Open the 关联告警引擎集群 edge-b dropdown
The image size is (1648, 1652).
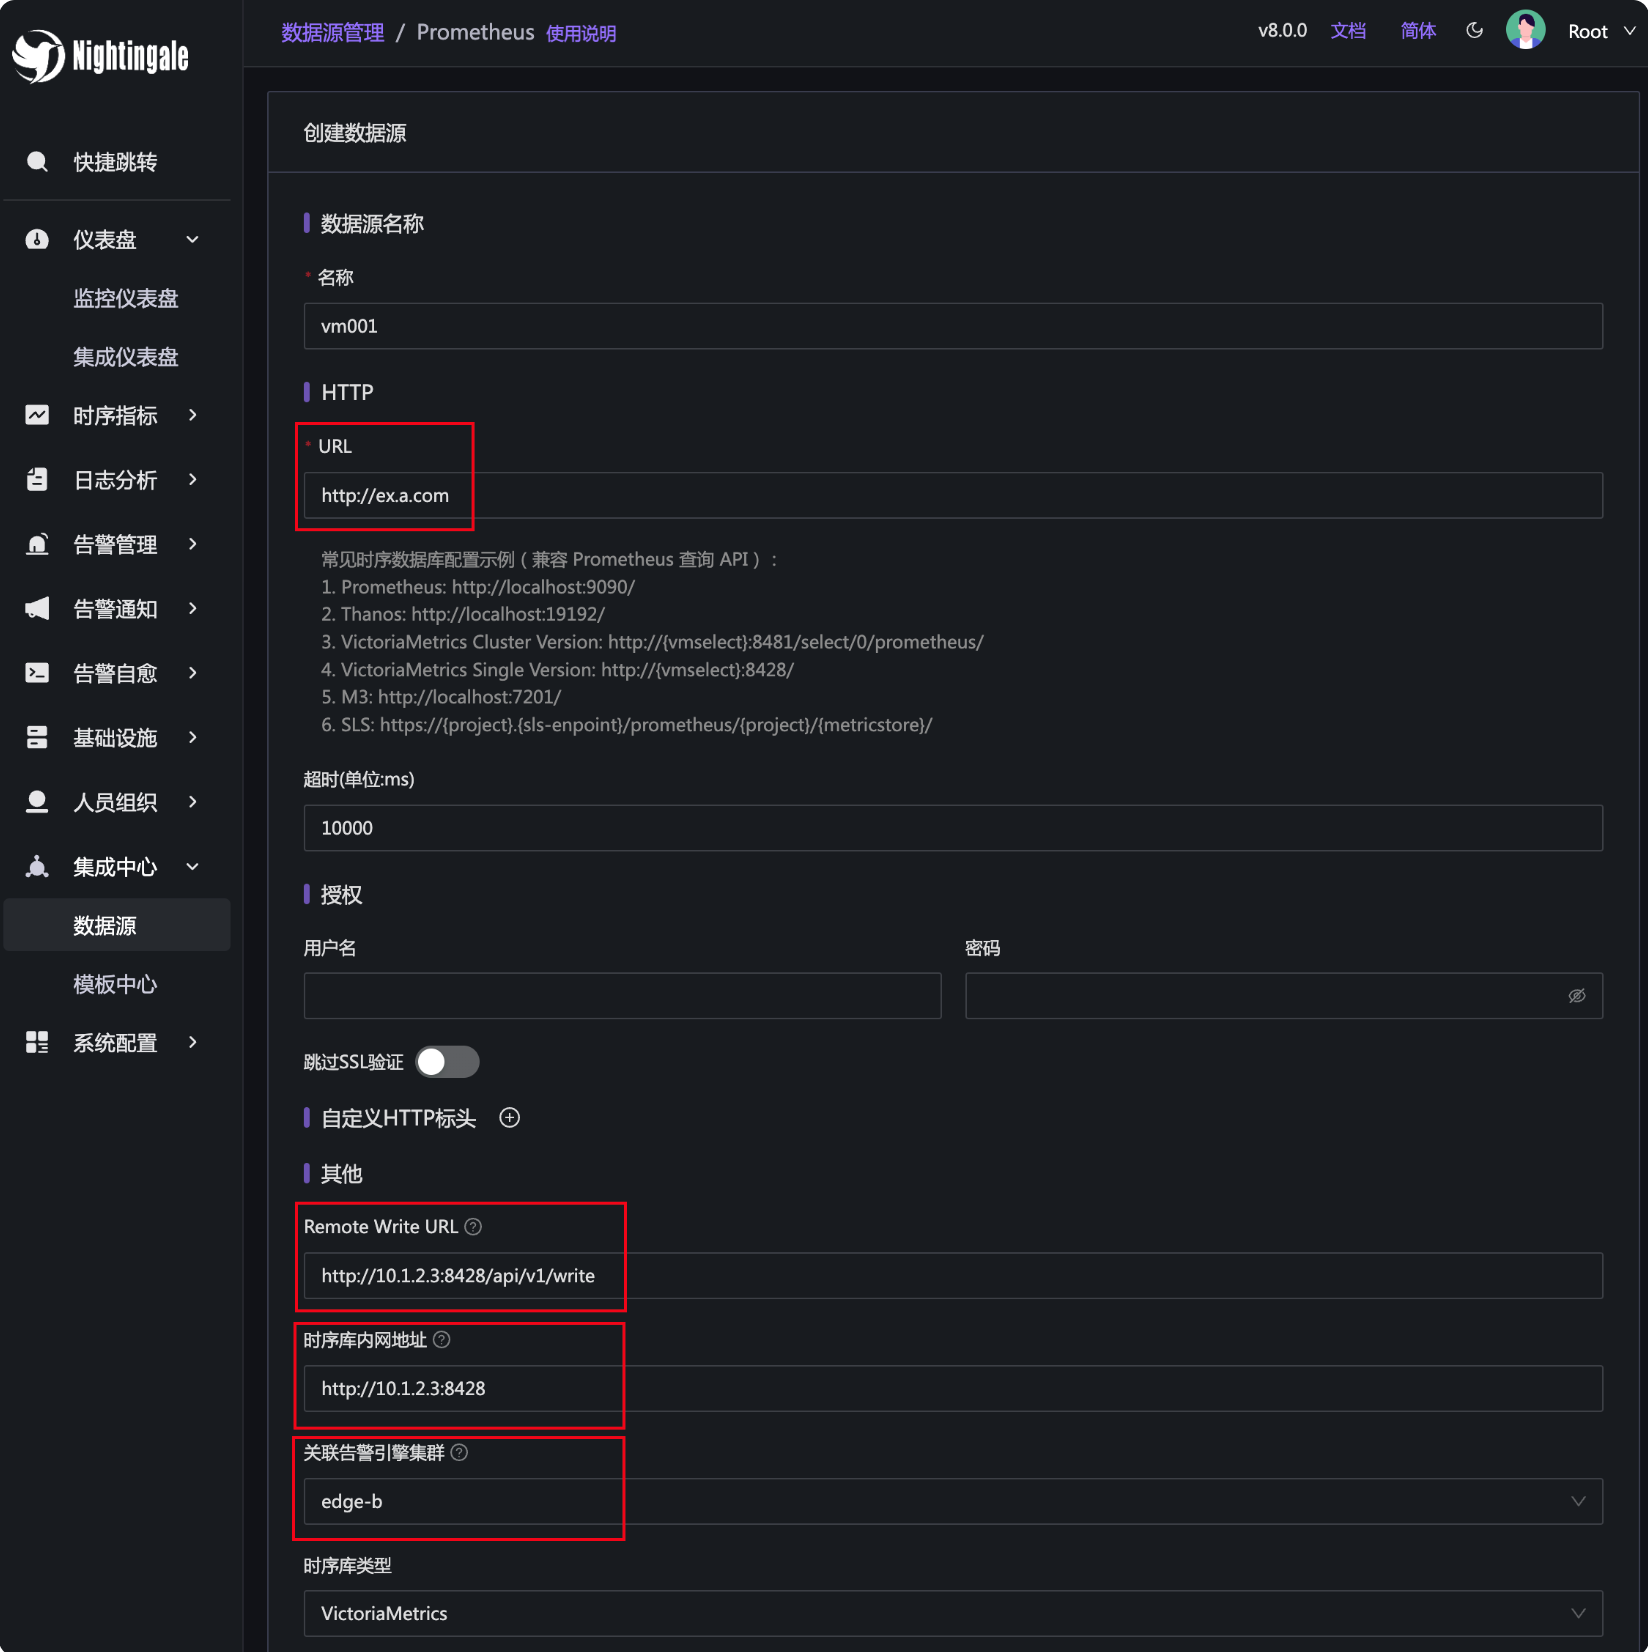tap(953, 1502)
